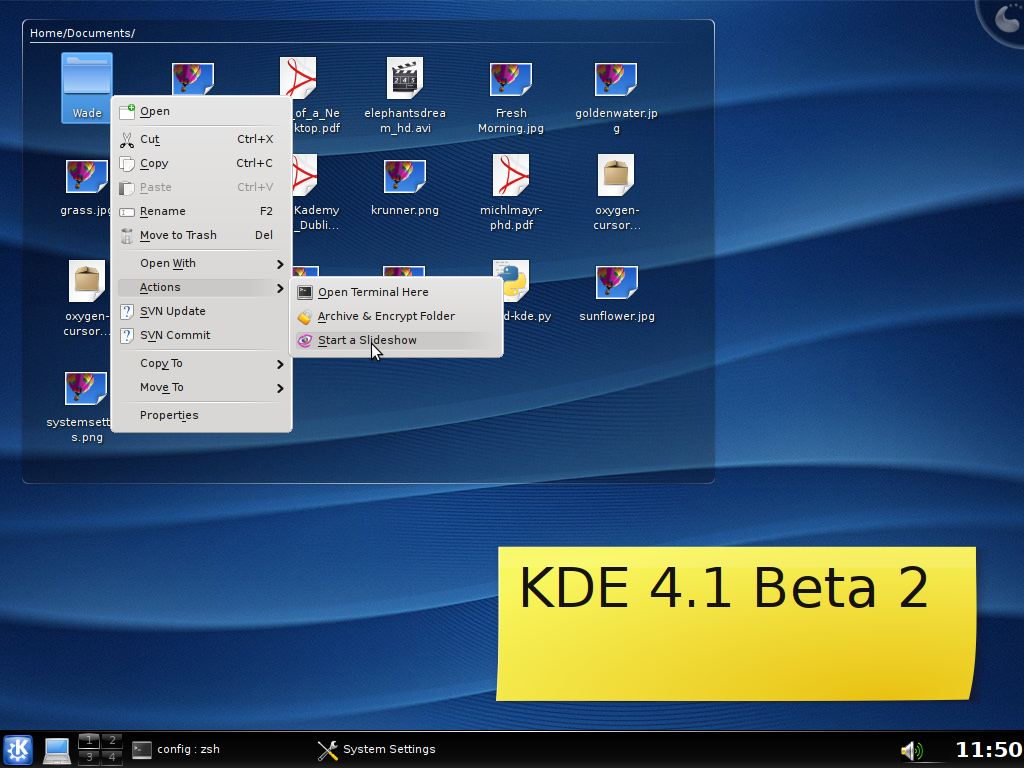Select the PDF icon ending in ktop.pdf
1024x768 pixels.
pos(298,78)
